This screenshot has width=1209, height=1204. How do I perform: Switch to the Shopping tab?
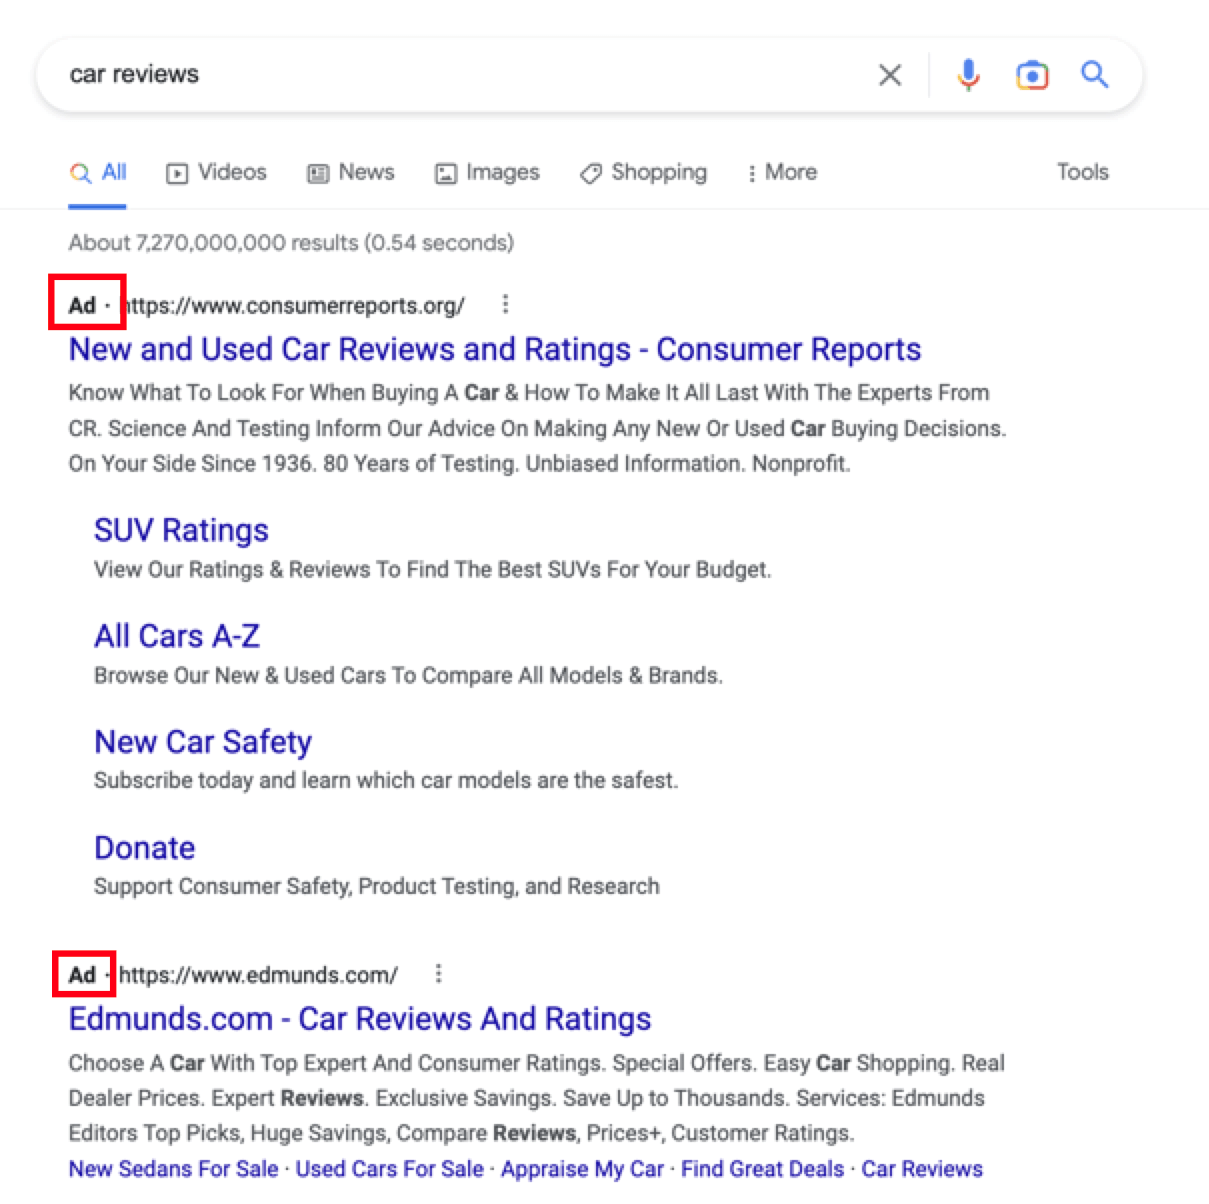tap(643, 173)
